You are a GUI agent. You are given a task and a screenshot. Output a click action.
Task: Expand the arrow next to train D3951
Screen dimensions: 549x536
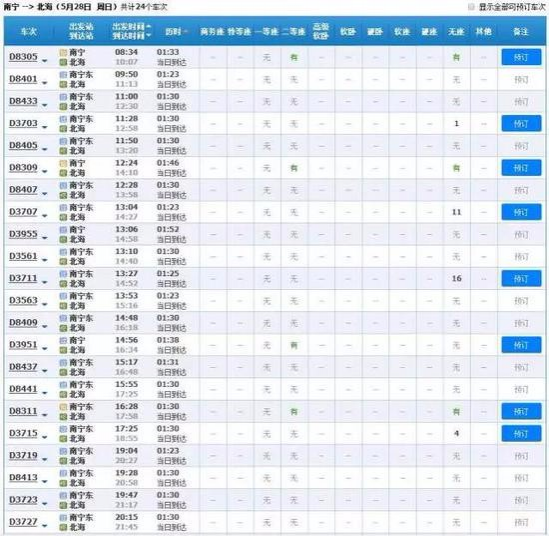point(44,349)
